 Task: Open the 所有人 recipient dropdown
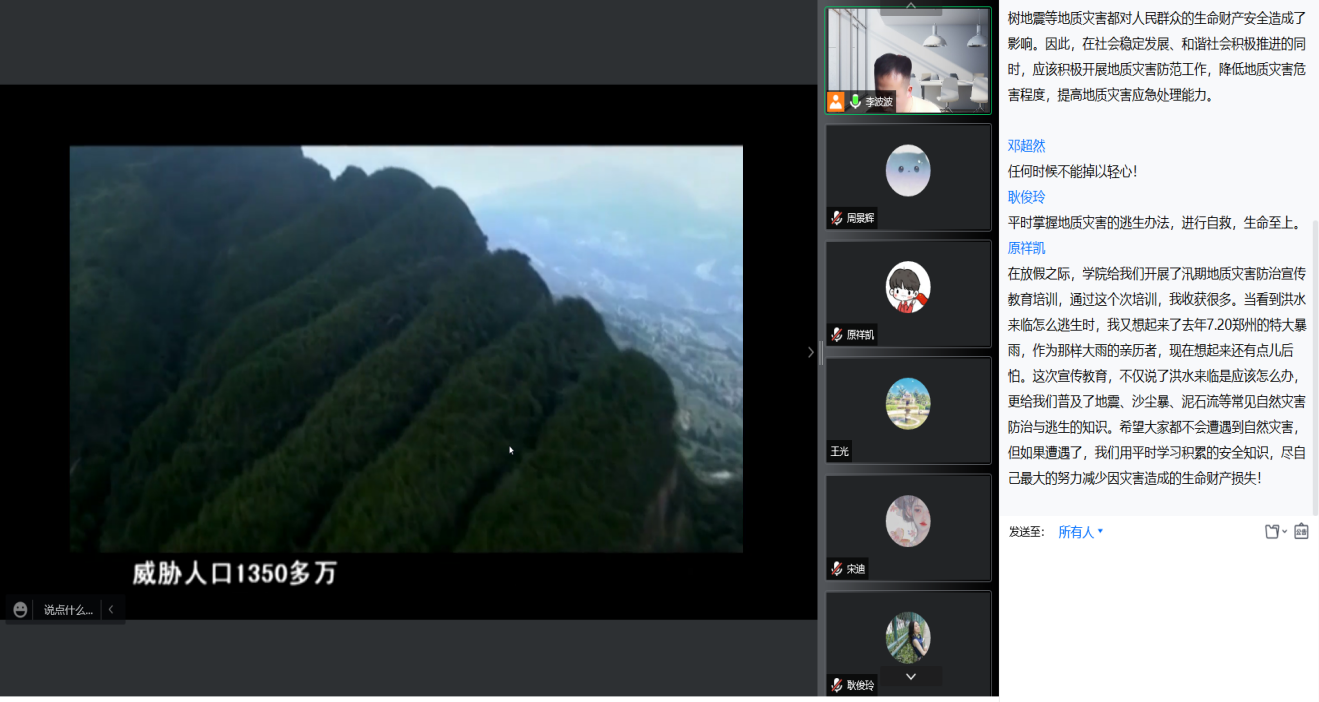[1080, 532]
